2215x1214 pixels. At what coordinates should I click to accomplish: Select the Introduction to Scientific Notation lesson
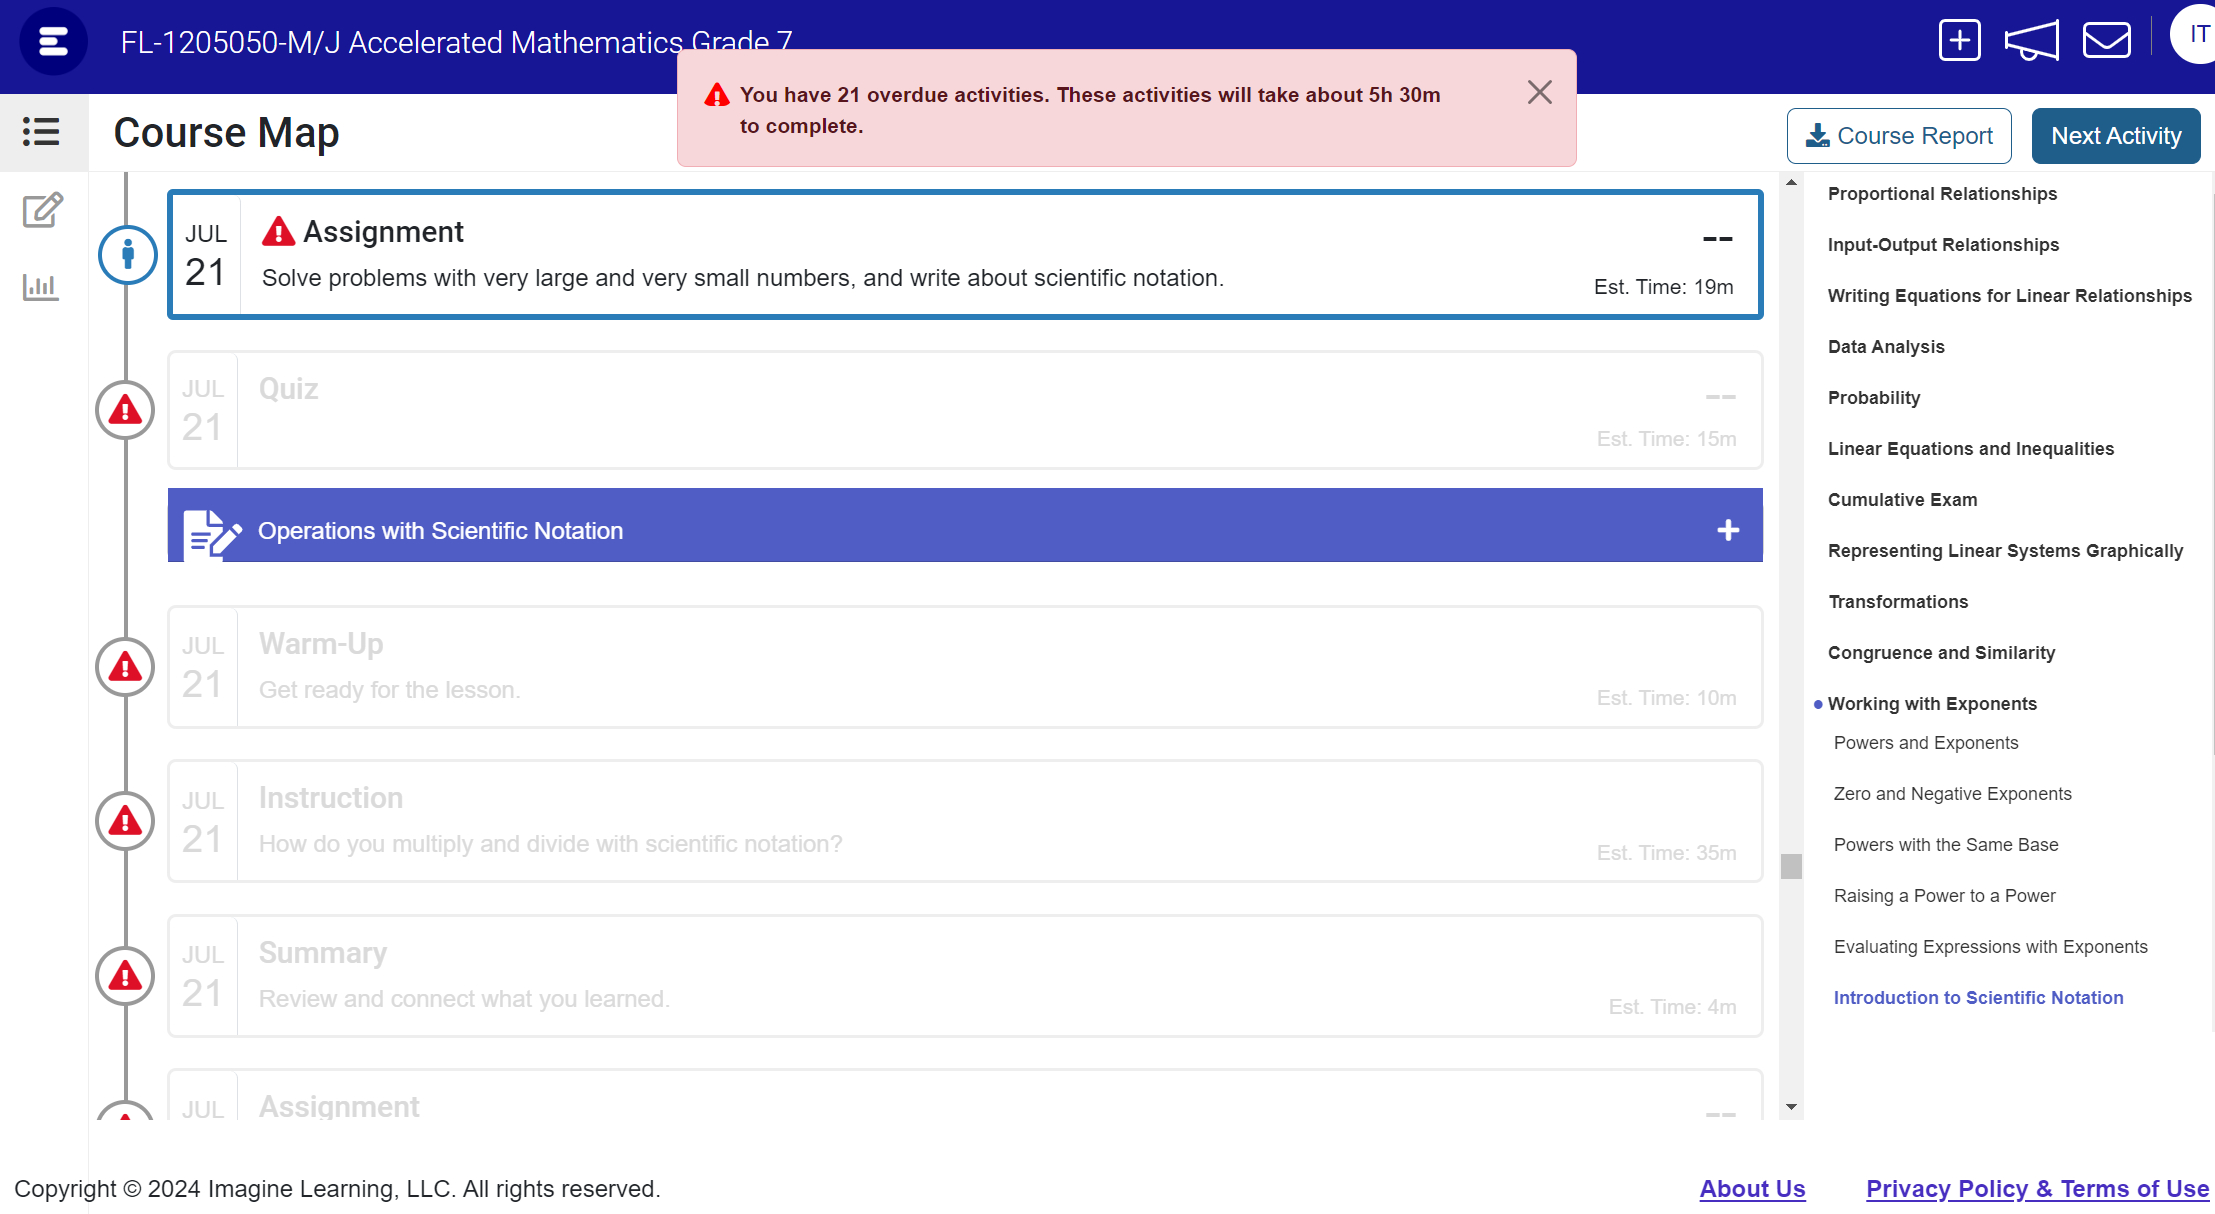click(x=1977, y=998)
